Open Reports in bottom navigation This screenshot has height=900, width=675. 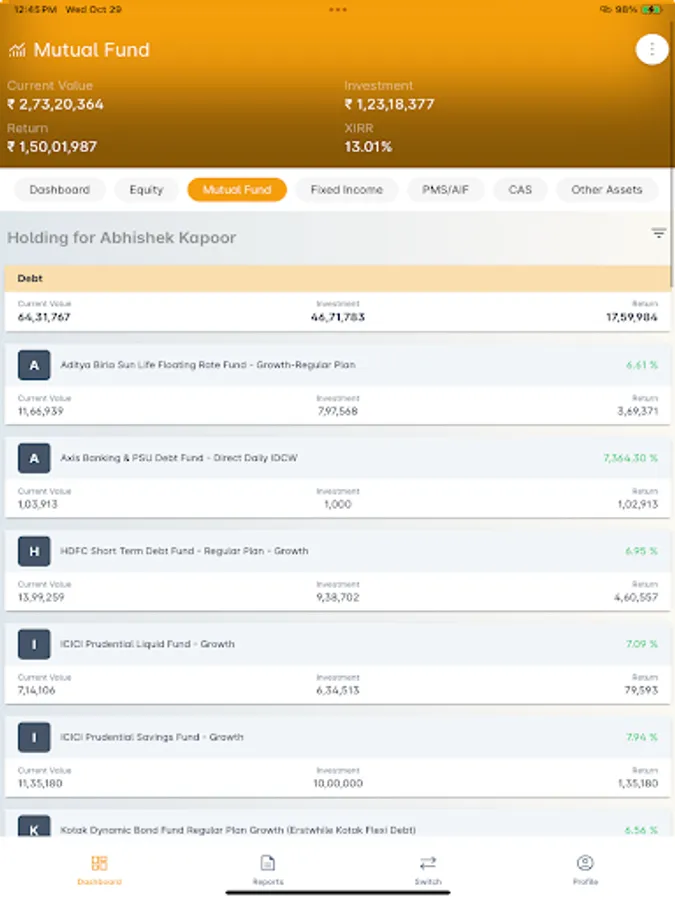(x=268, y=870)
